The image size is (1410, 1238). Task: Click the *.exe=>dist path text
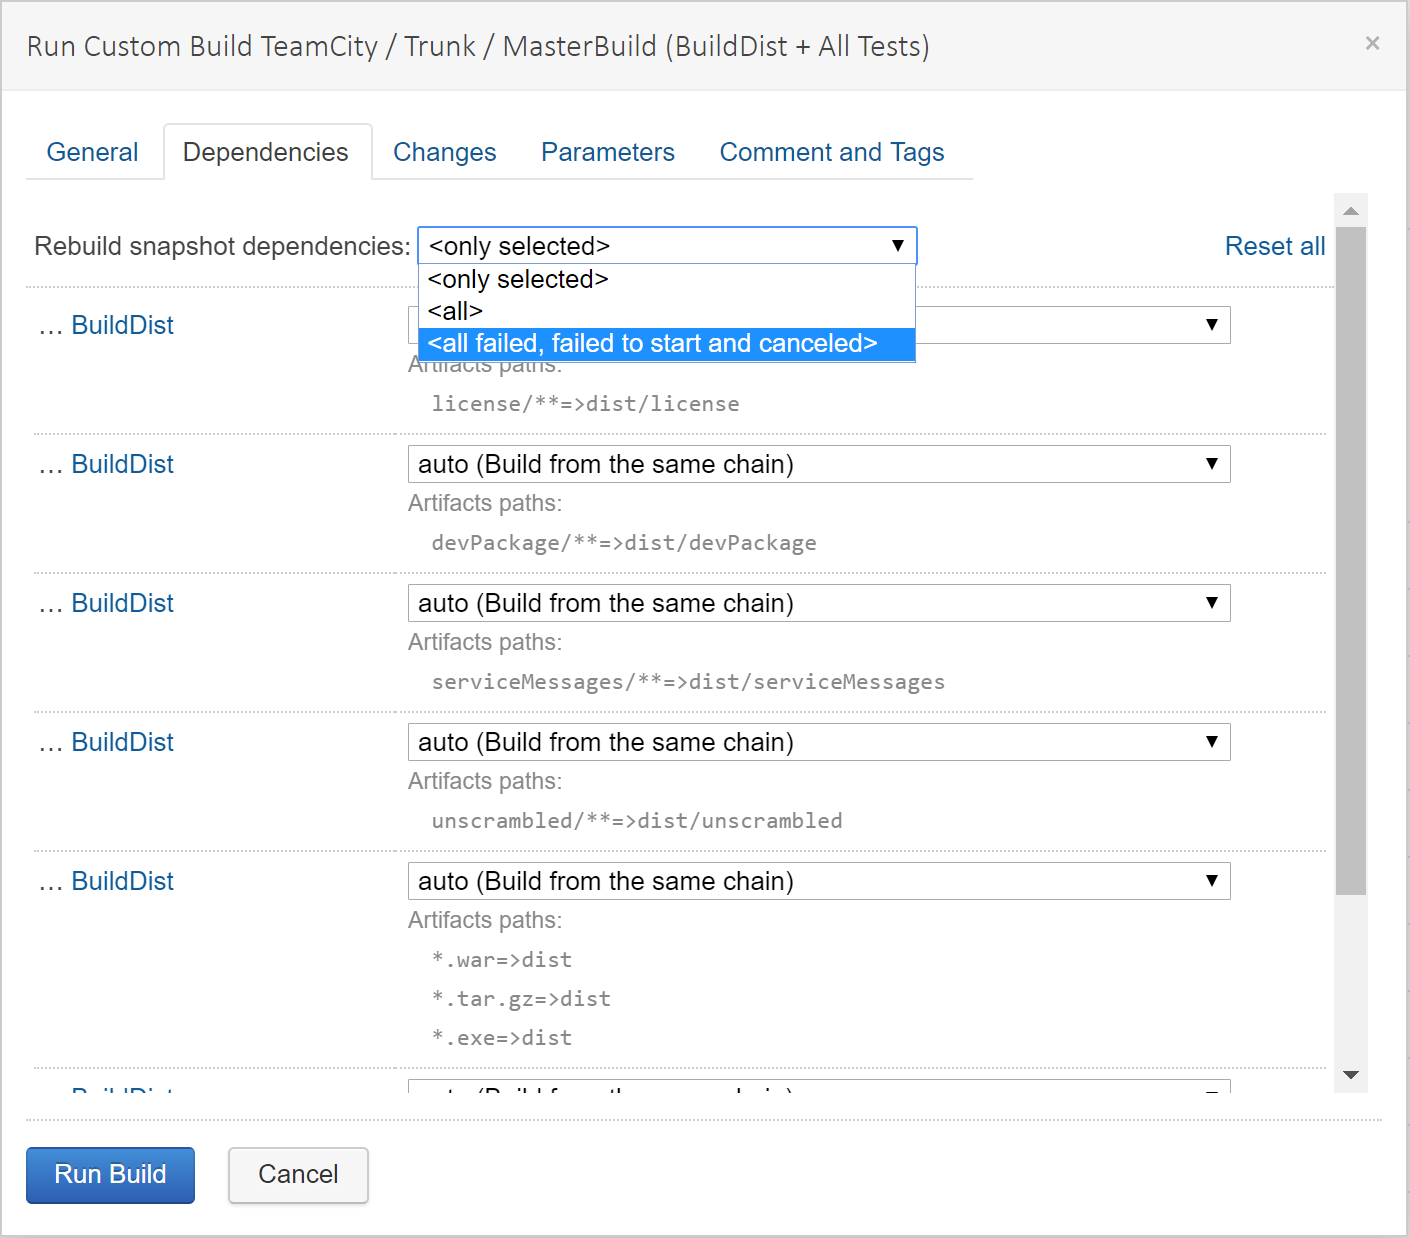click(x=502, y=1038)
